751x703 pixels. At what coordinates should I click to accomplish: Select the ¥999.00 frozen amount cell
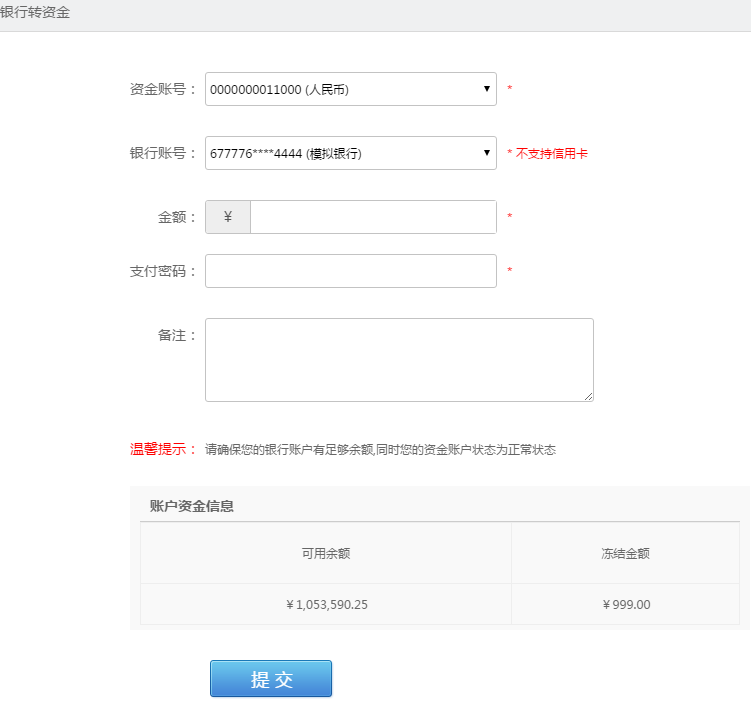point(626,604)
